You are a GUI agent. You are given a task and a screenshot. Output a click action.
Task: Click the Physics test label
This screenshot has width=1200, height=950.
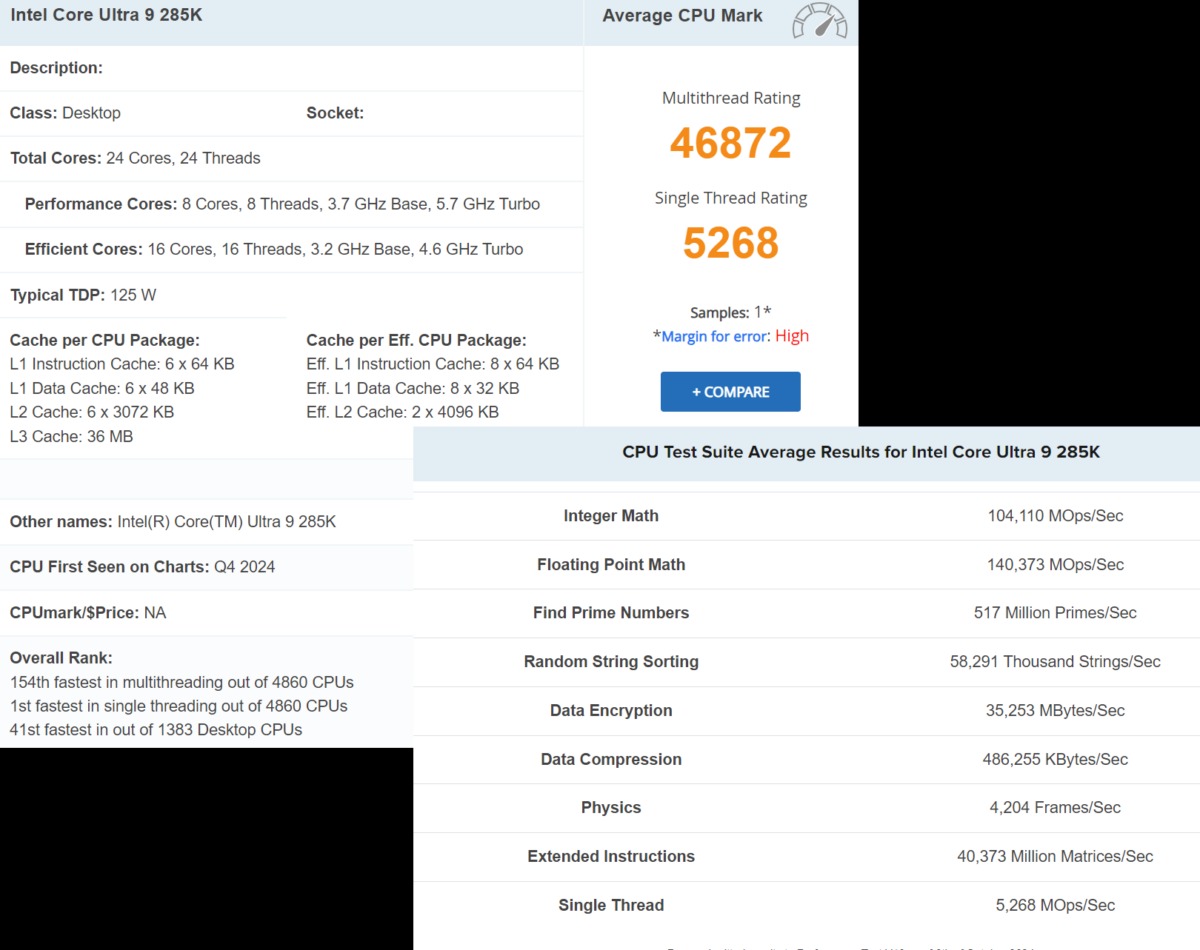tap(611, 808)
